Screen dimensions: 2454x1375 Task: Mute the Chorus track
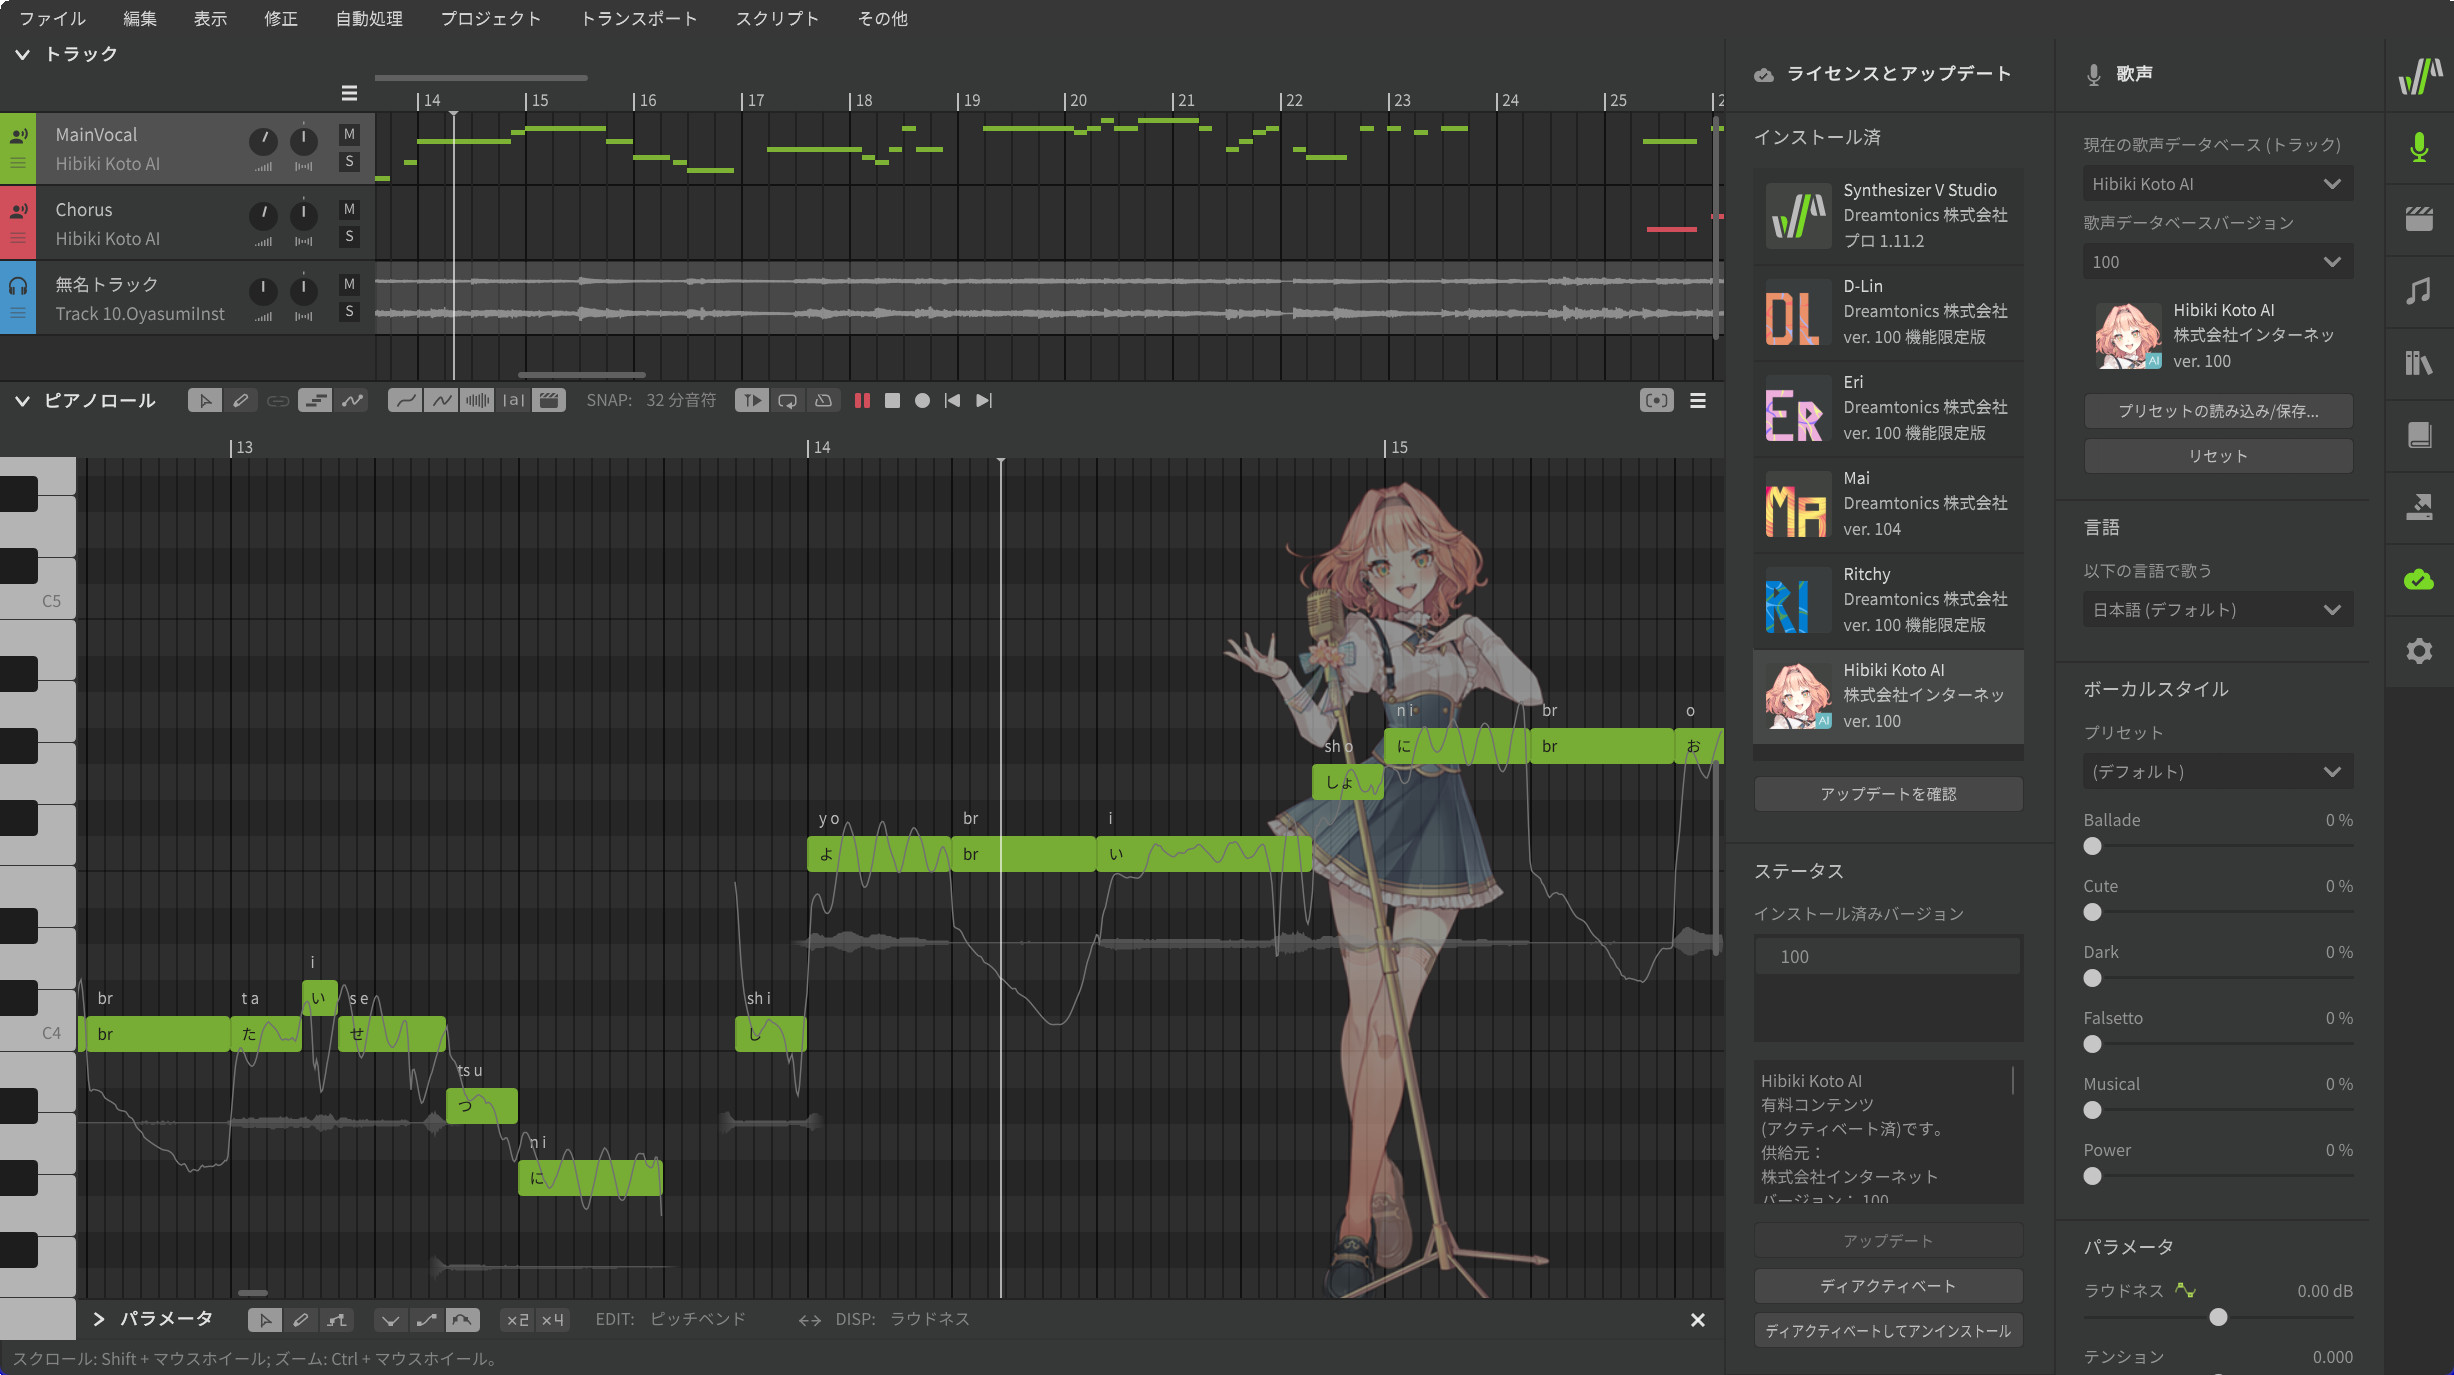tap(349, 209)
